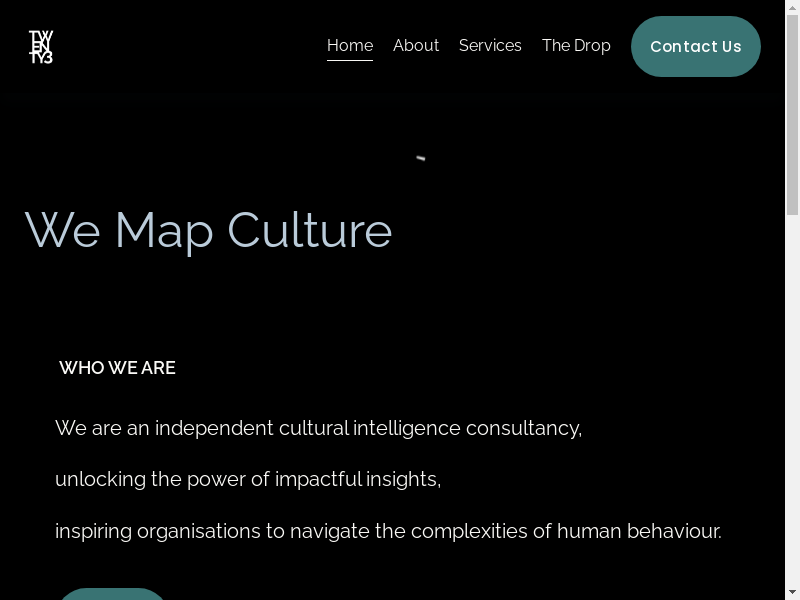
Task: Click the vertical scrollbar thumb
Action: tap(792, 110)
